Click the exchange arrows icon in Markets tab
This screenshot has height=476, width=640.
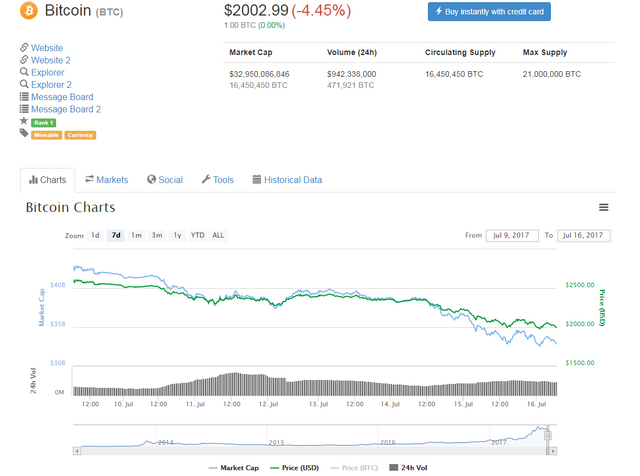[89, 179]
